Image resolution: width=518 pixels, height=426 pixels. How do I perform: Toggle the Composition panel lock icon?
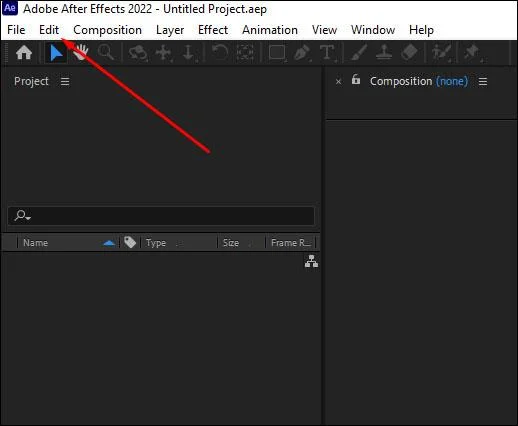tap(356, 80)
